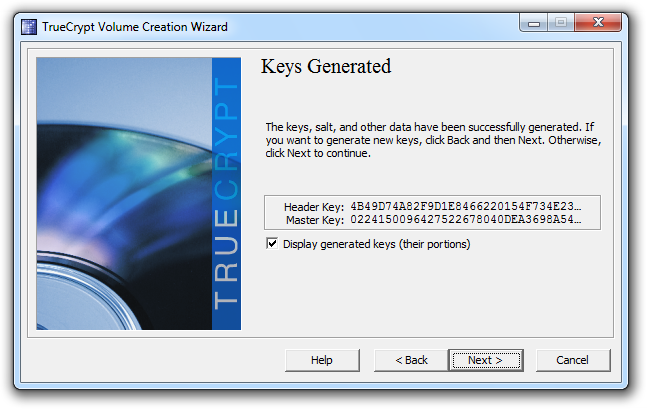Click the TrueCrypt disc banner image
Image resolution: width=647 pixels, height=409 pixels.
(139, 194)
